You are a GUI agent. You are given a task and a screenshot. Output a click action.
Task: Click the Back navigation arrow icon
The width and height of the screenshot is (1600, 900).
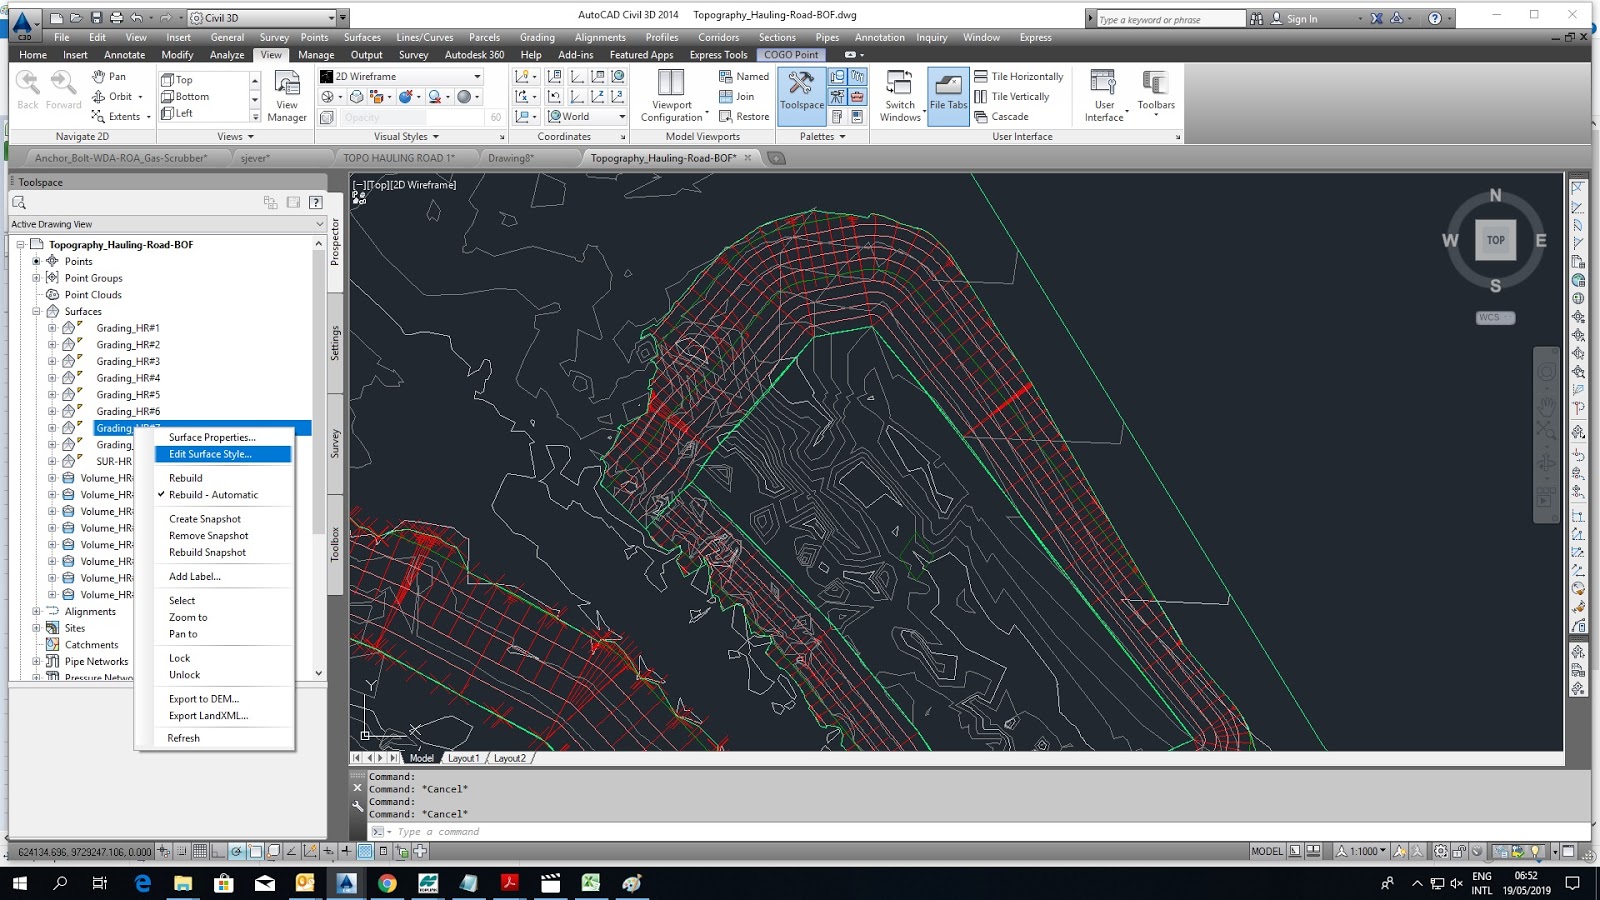[x=27, y=85]
